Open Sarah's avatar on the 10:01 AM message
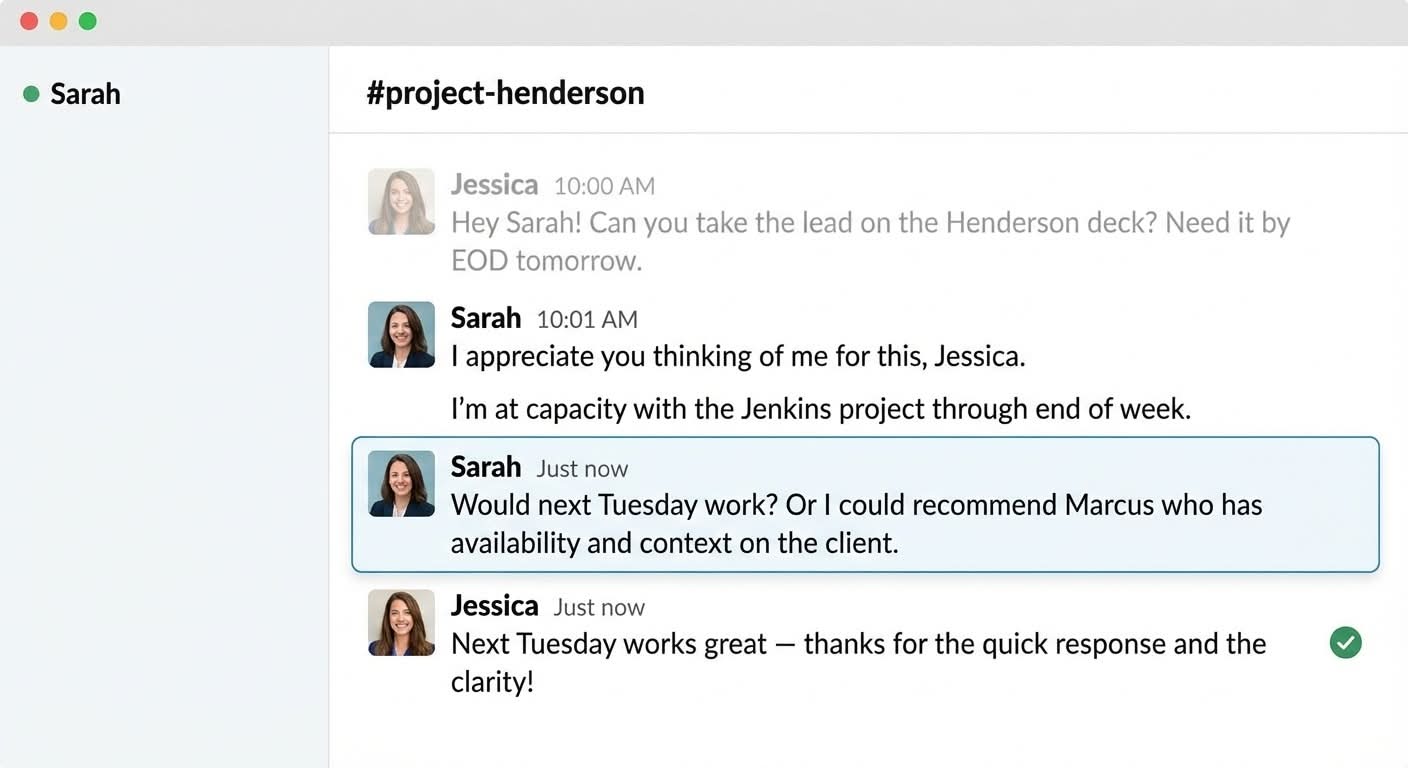The width and height of the screenshot is (1408, 768). click(401, 334)
